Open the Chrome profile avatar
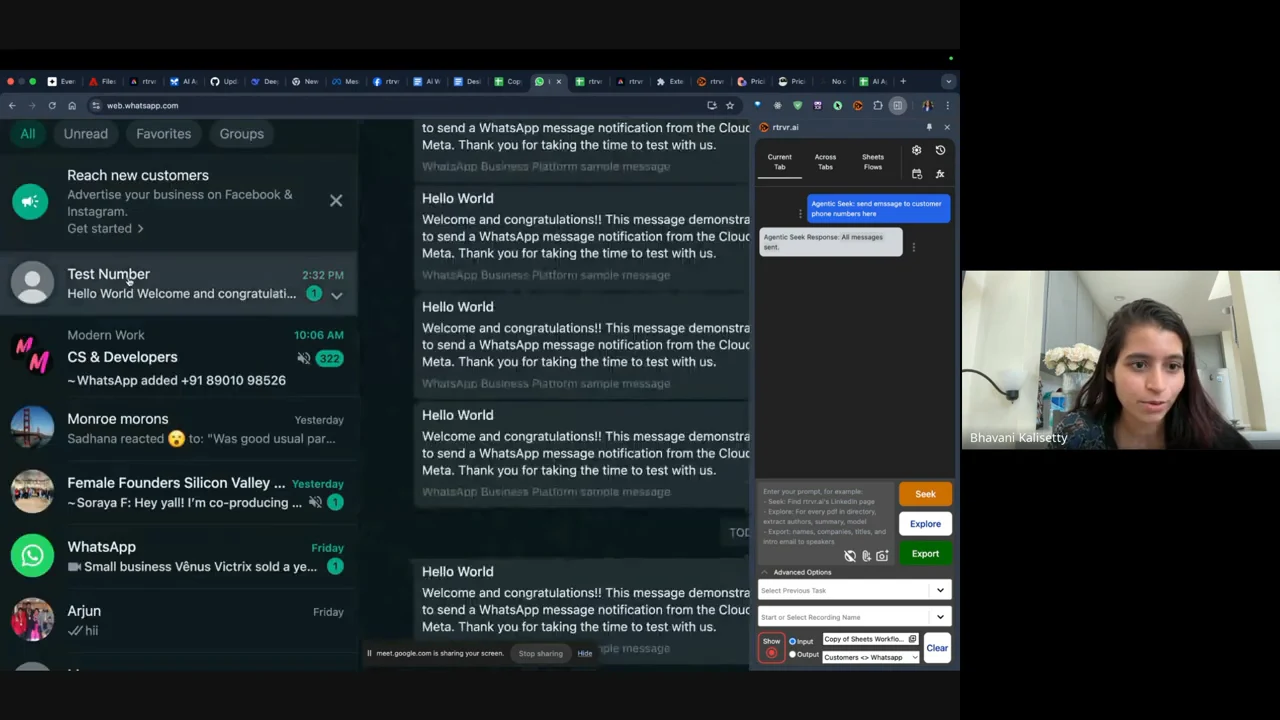Viewport: 1280px width, 720px height. pos(928,105)
